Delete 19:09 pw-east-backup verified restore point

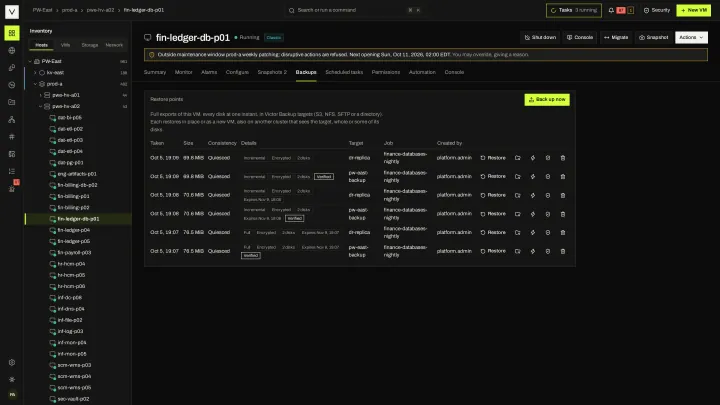(562, 177)
